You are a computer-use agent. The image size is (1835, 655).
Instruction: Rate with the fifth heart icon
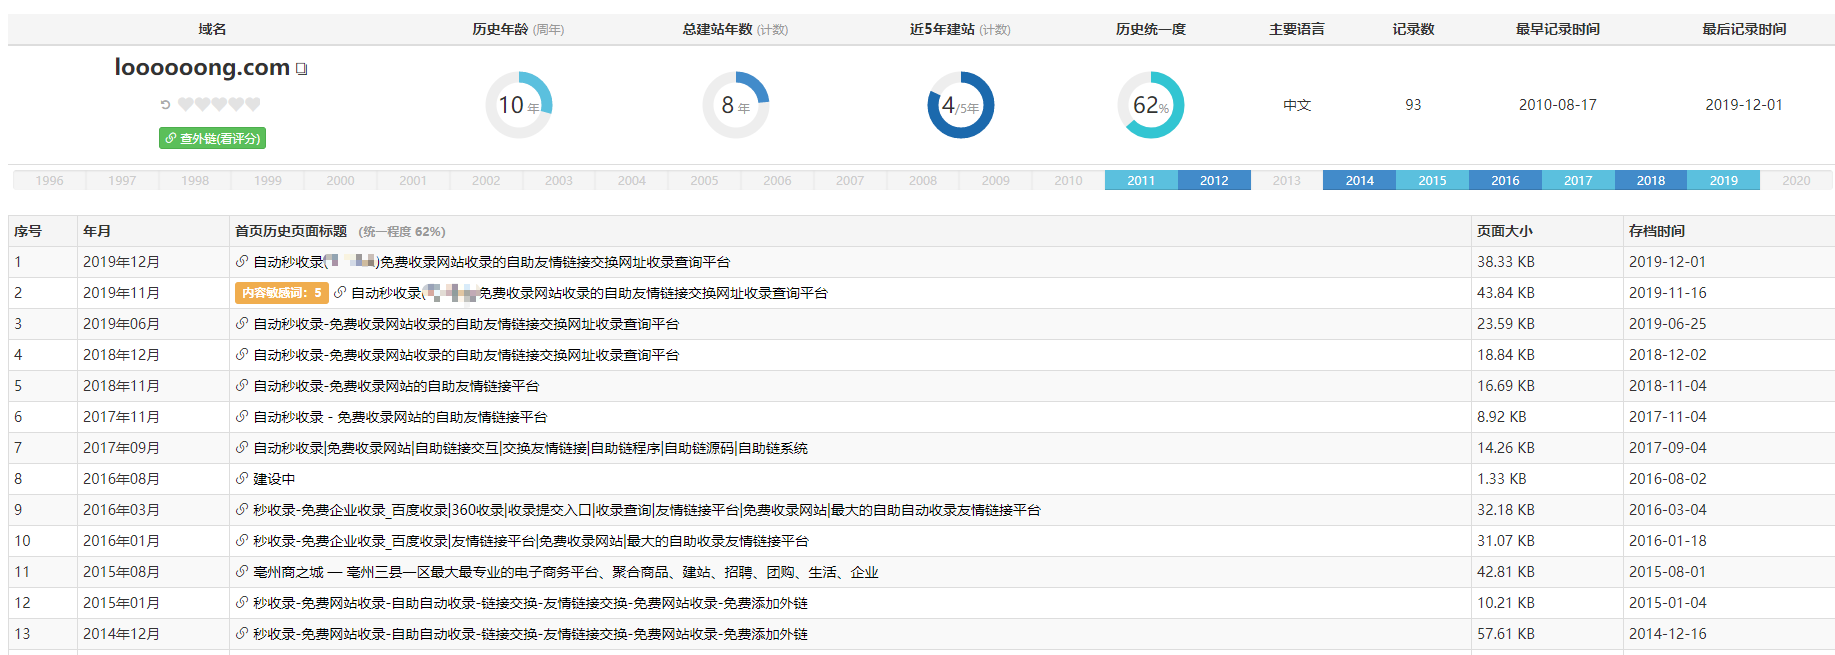click(x=253, y=104)
